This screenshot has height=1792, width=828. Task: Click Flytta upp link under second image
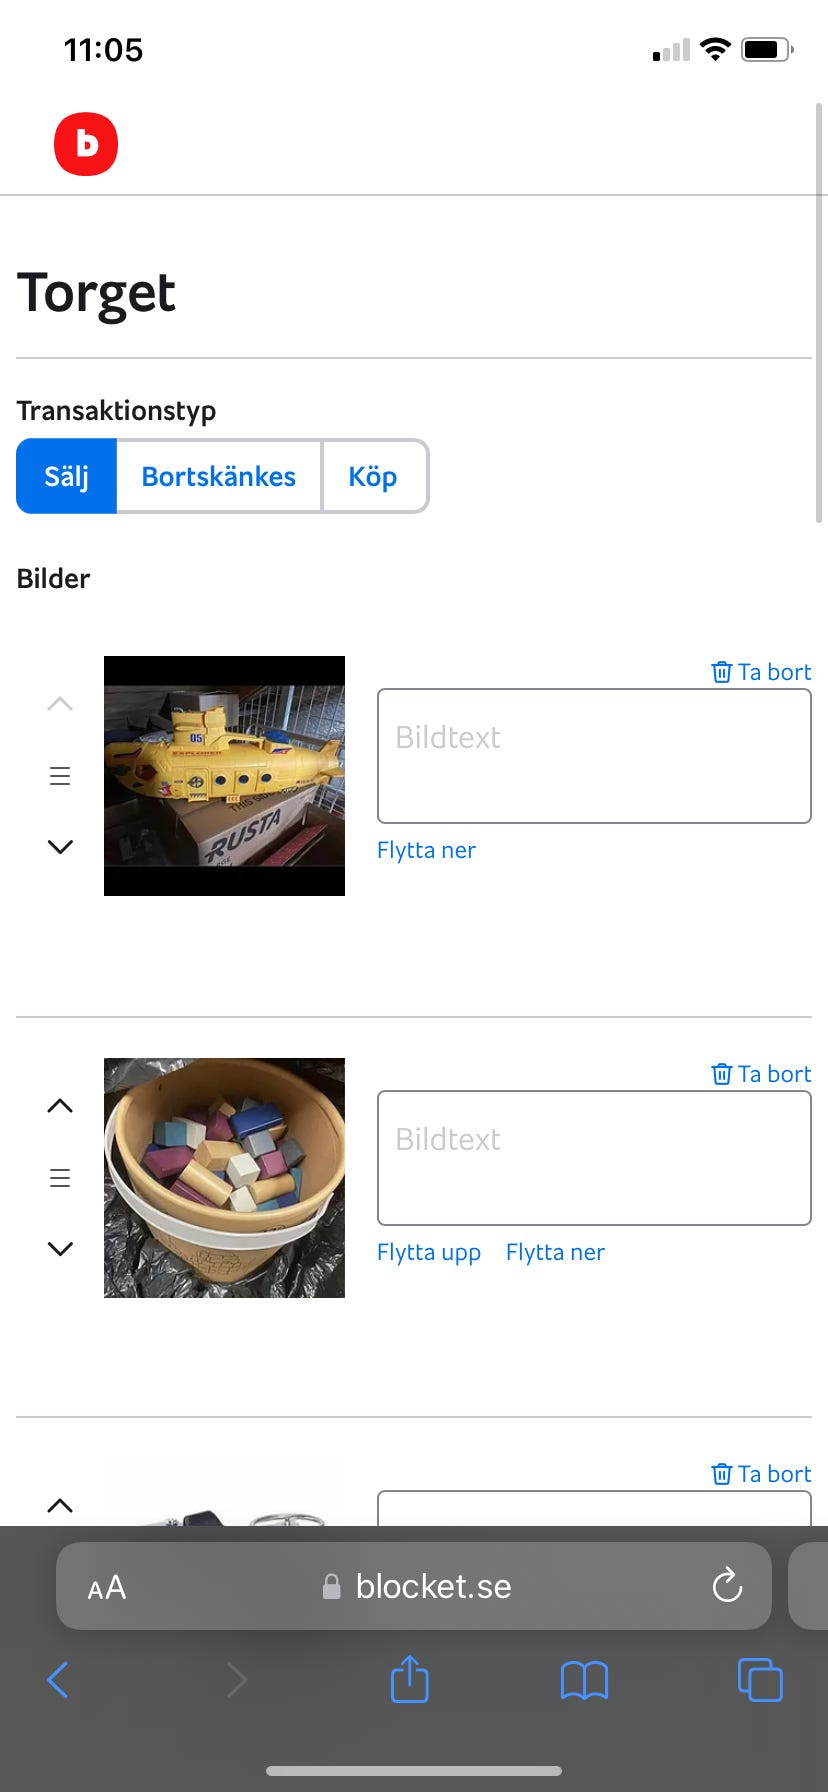(x=429, y=1252)
